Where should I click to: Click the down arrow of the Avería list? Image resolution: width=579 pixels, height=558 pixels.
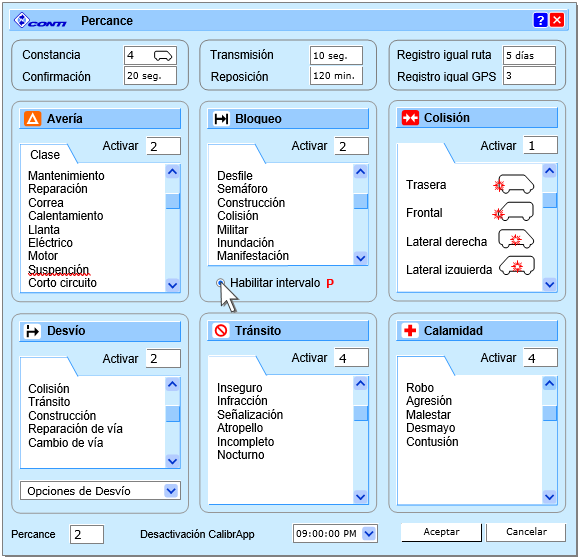point(172,285)
